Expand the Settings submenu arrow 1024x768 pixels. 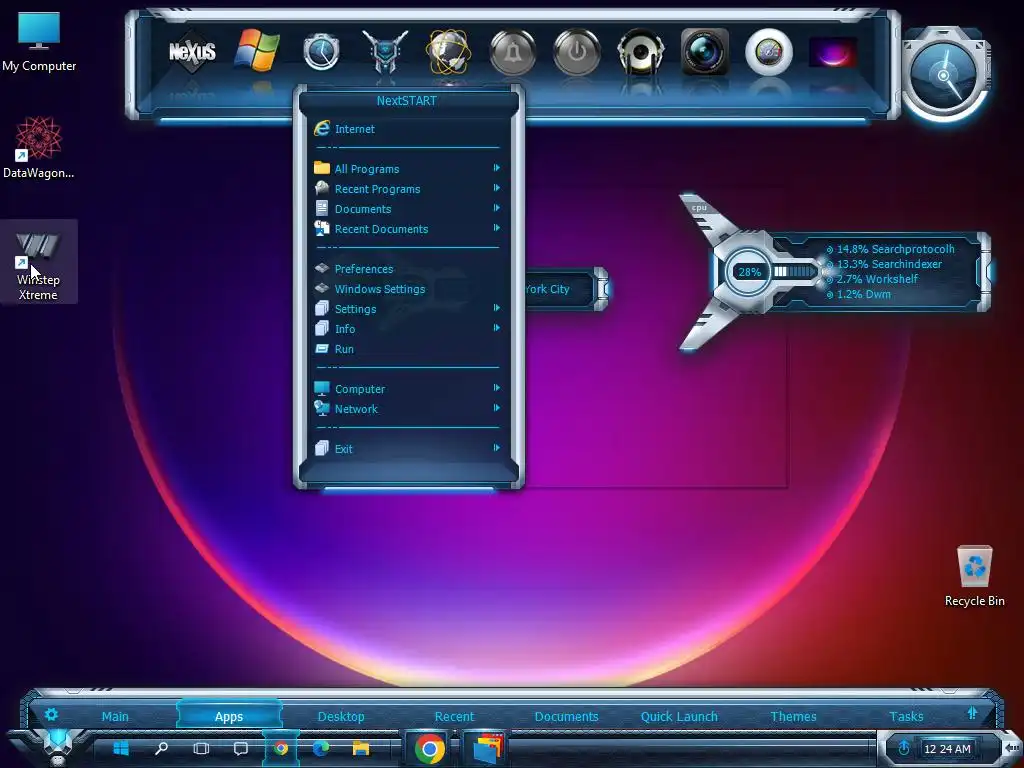pos(496,308)
